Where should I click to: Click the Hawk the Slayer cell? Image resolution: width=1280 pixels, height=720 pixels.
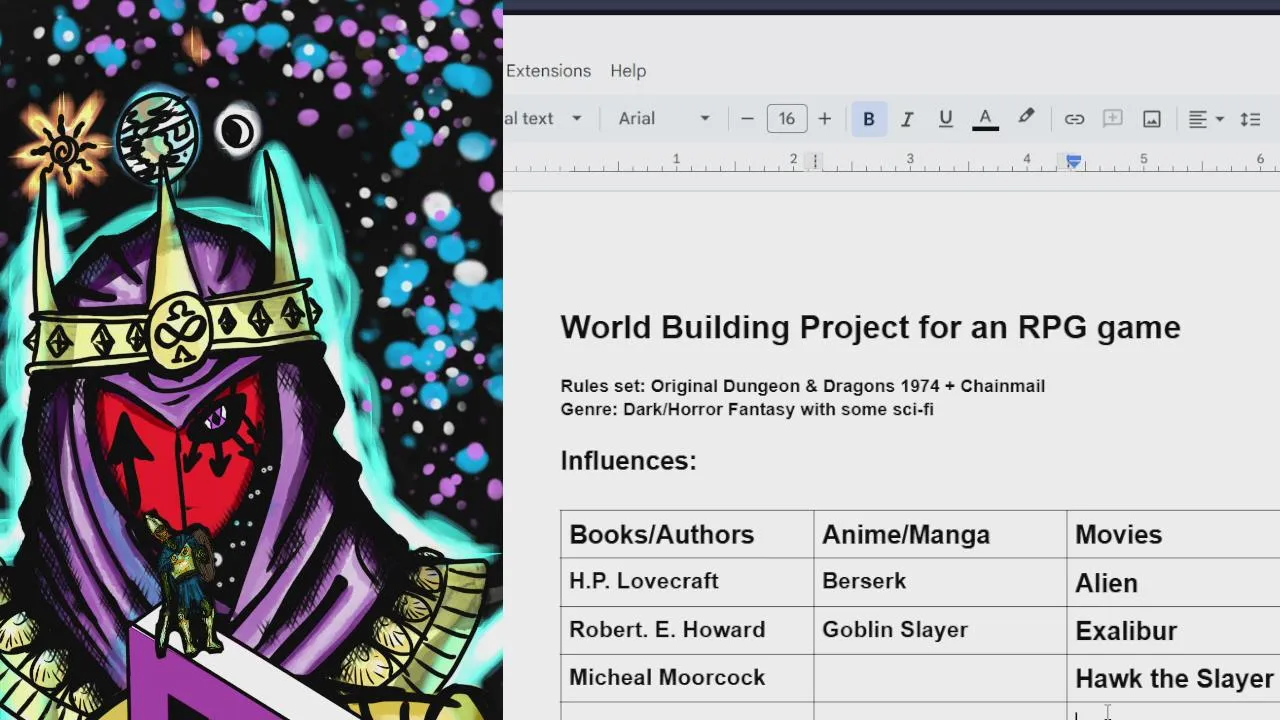tap(1174, 678)
